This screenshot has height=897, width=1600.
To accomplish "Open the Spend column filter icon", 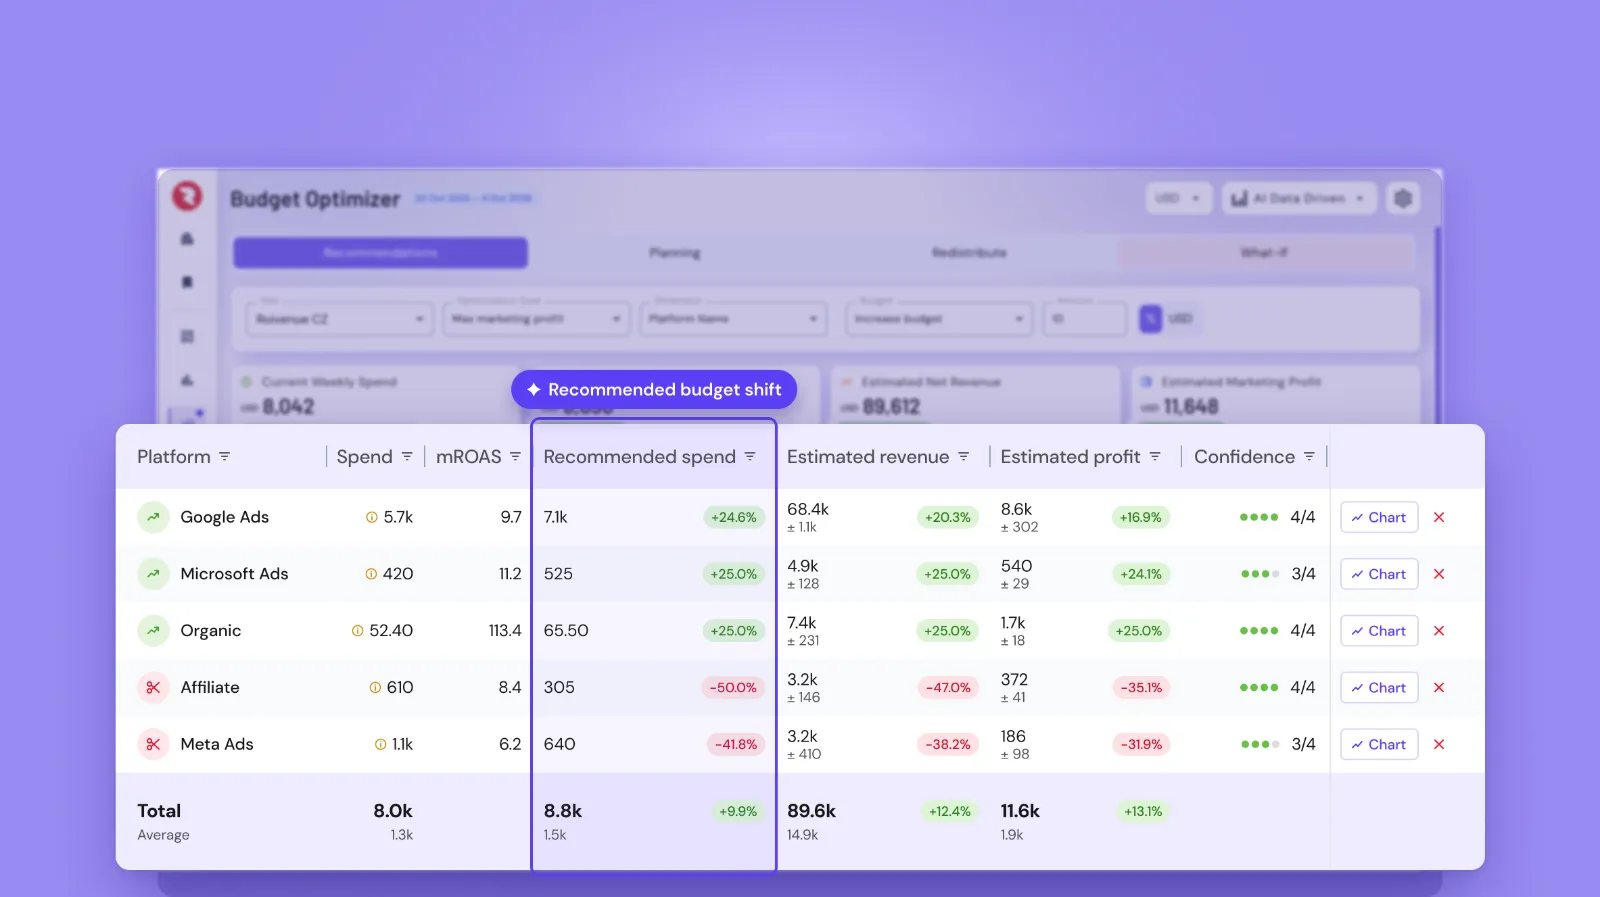I will tap(407, 456).
